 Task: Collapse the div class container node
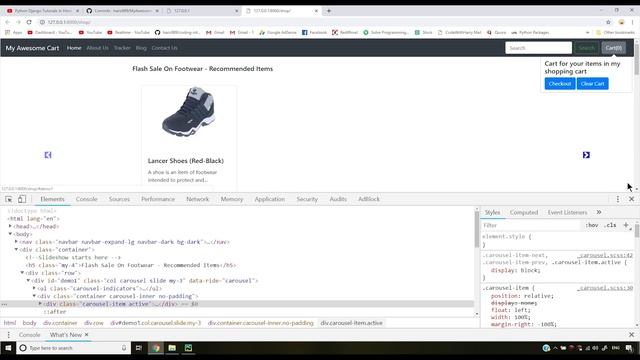(16, 249)
